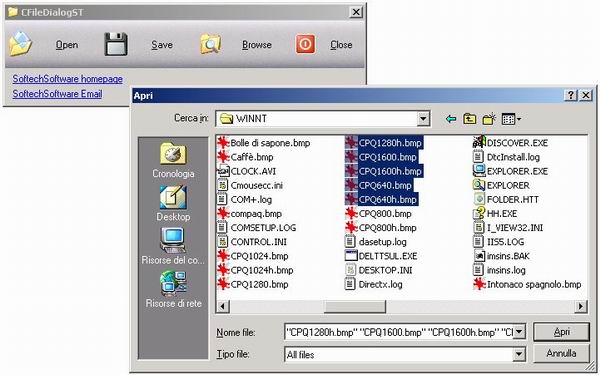Create a new folder icon
This screenshot has height=375, width=600.
click(489, 119)
